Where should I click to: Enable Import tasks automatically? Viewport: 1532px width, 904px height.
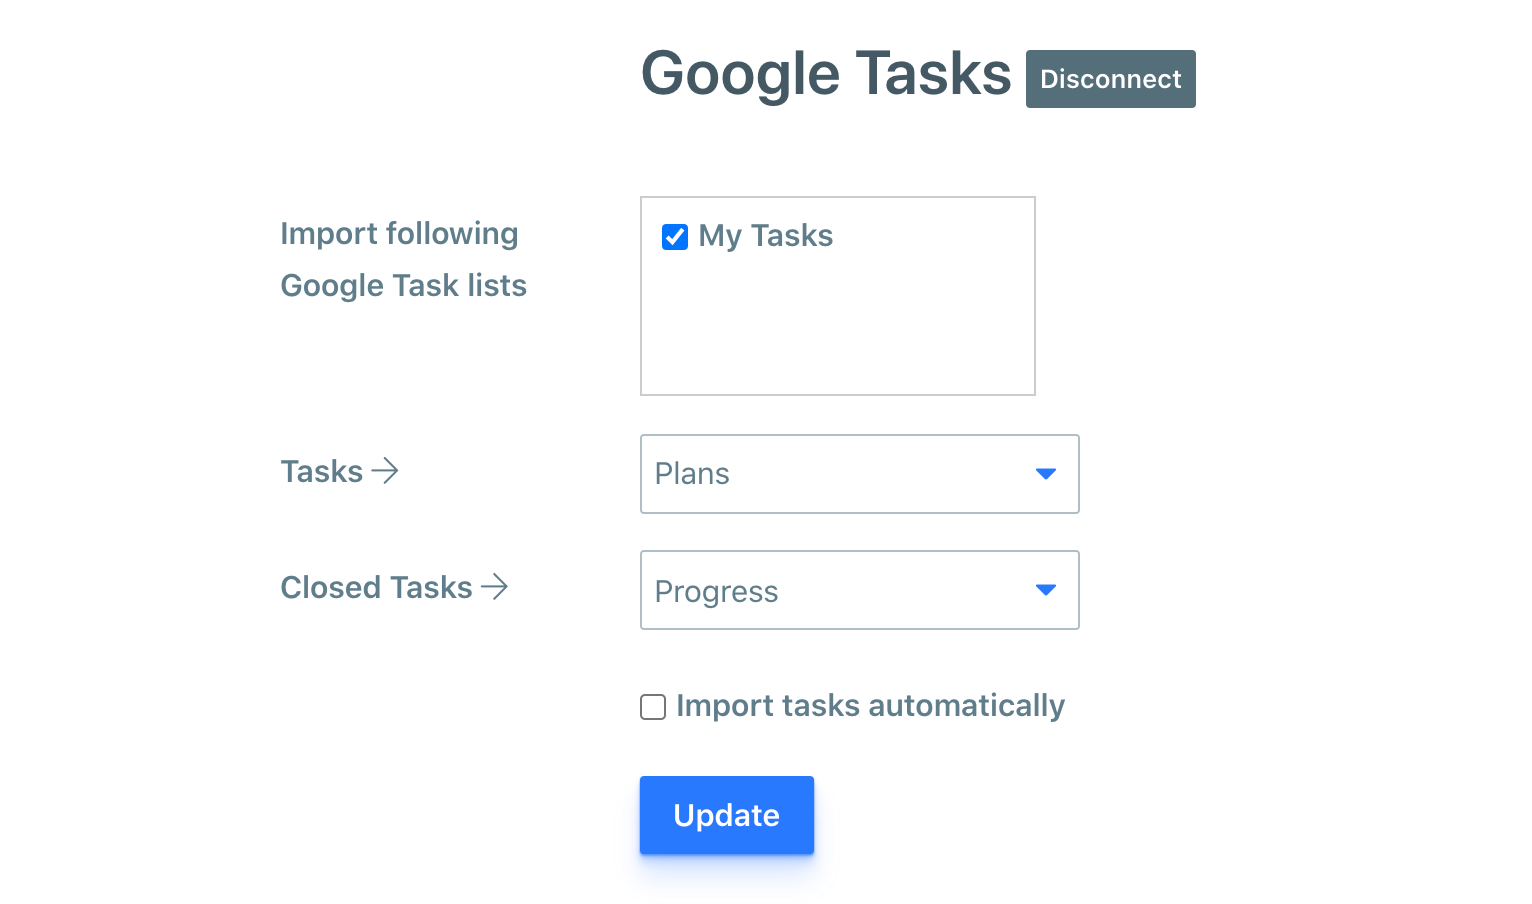coord(652,707)
